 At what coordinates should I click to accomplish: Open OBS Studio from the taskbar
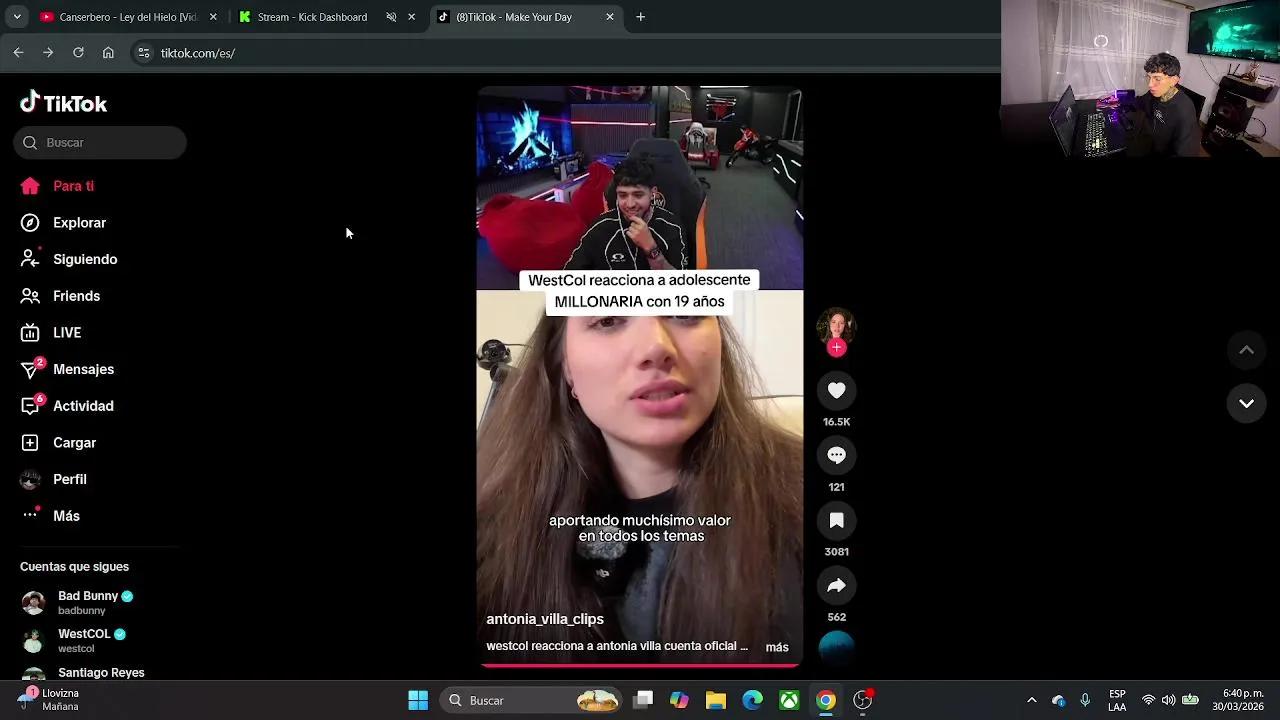click(862, 700)
